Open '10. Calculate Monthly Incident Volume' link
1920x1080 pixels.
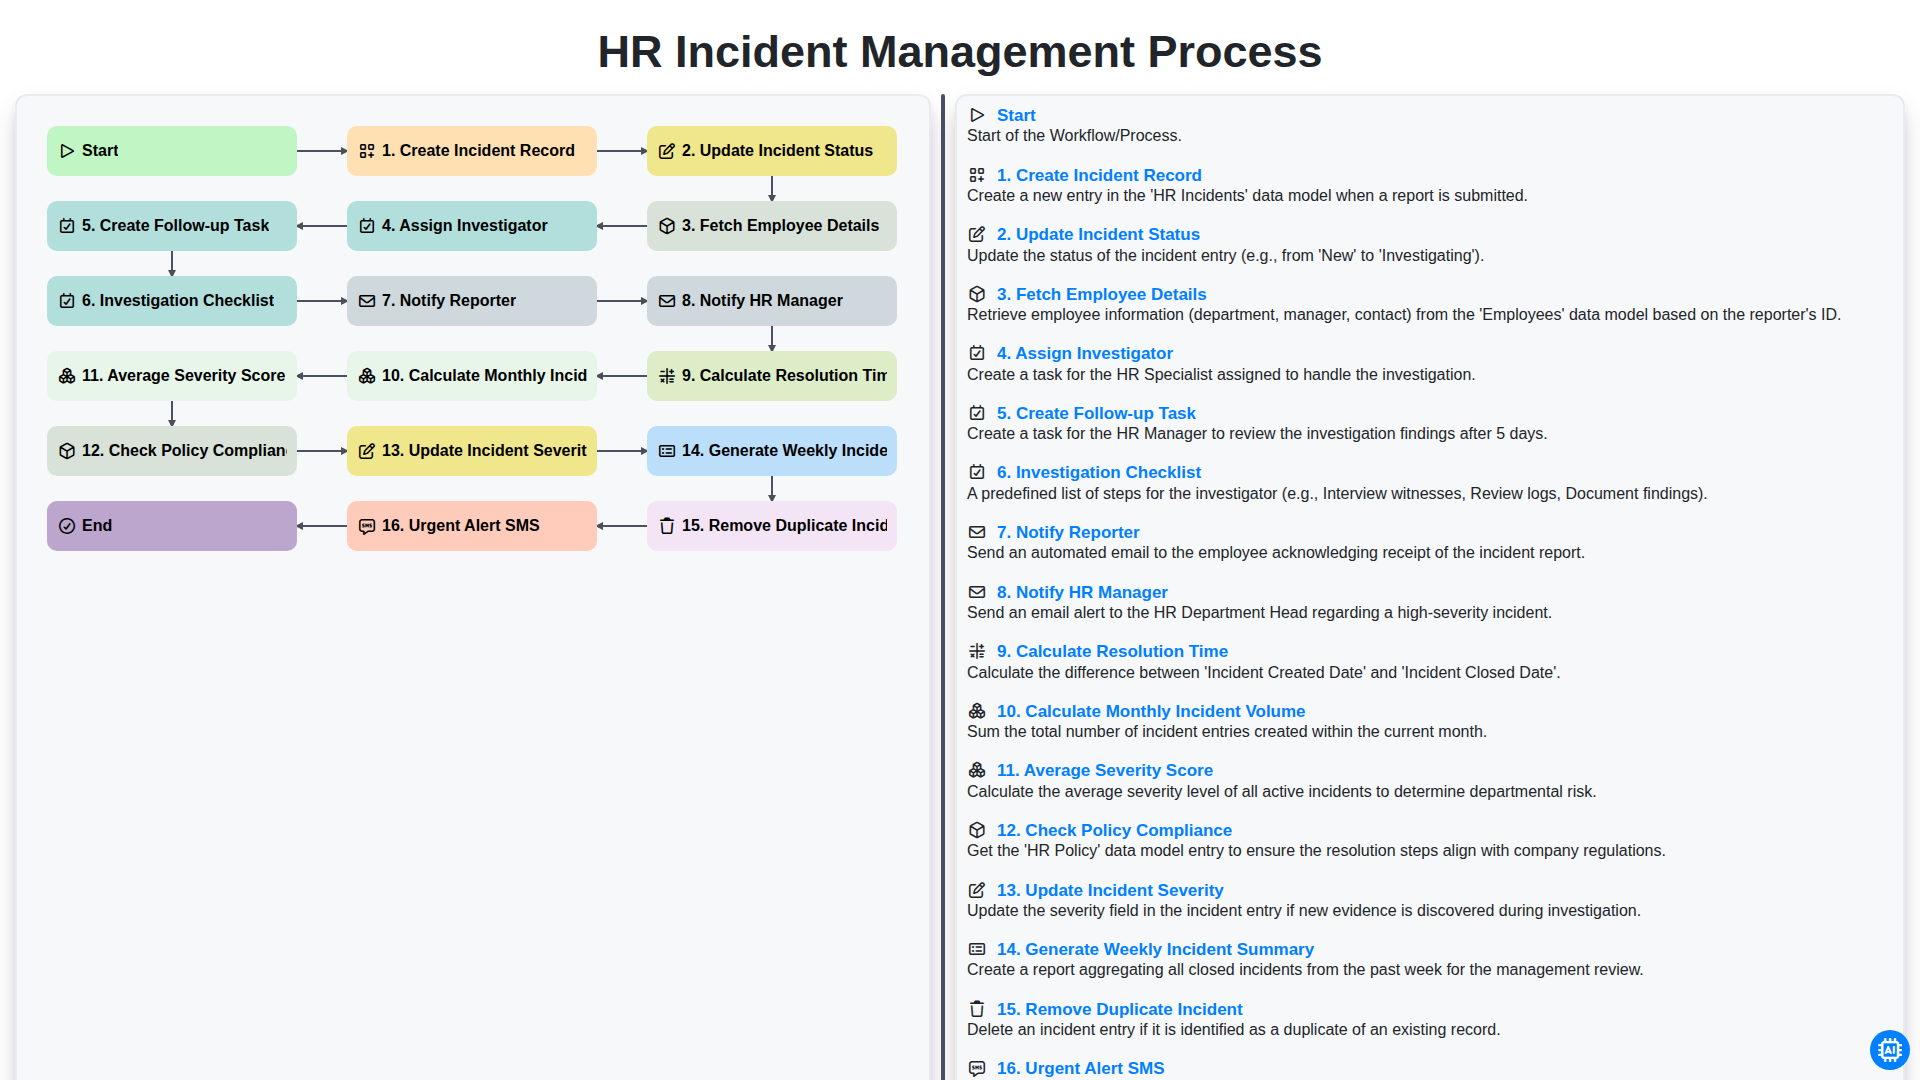(x=1151, y=711)
